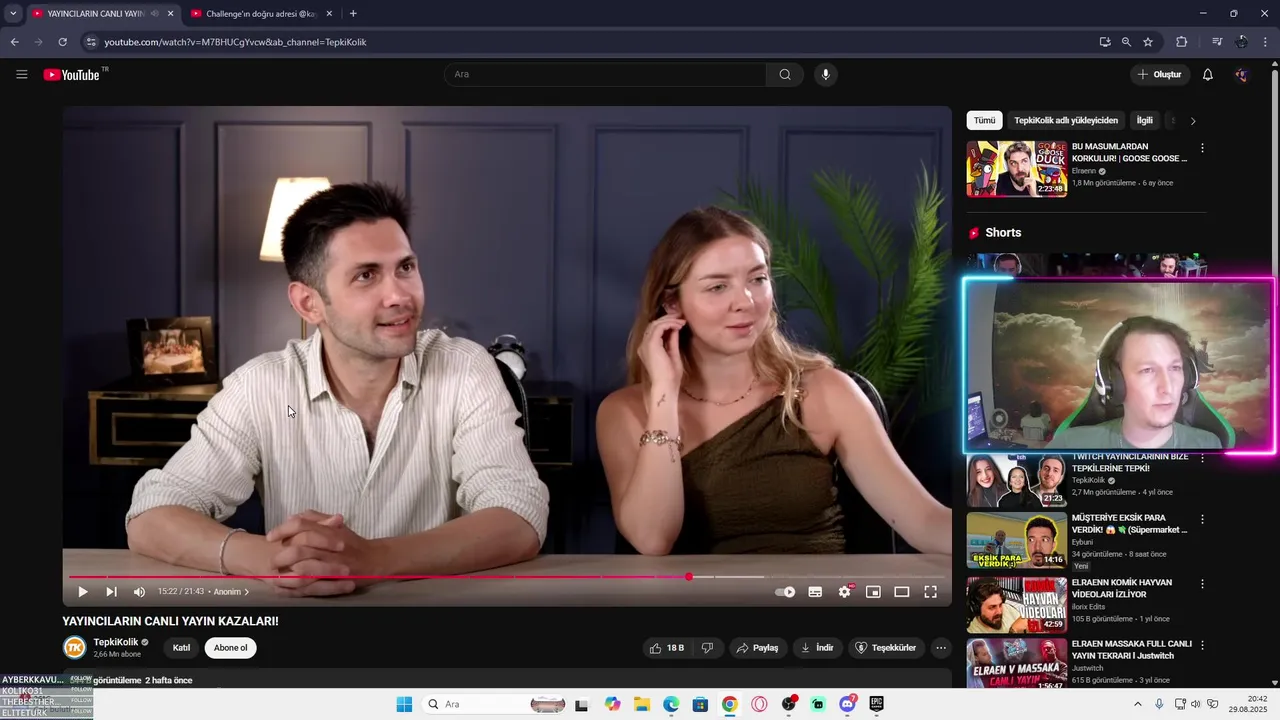1280x720 pixels.
Task: Go to the YouTube home logo
Action: [x=72, y=74]
